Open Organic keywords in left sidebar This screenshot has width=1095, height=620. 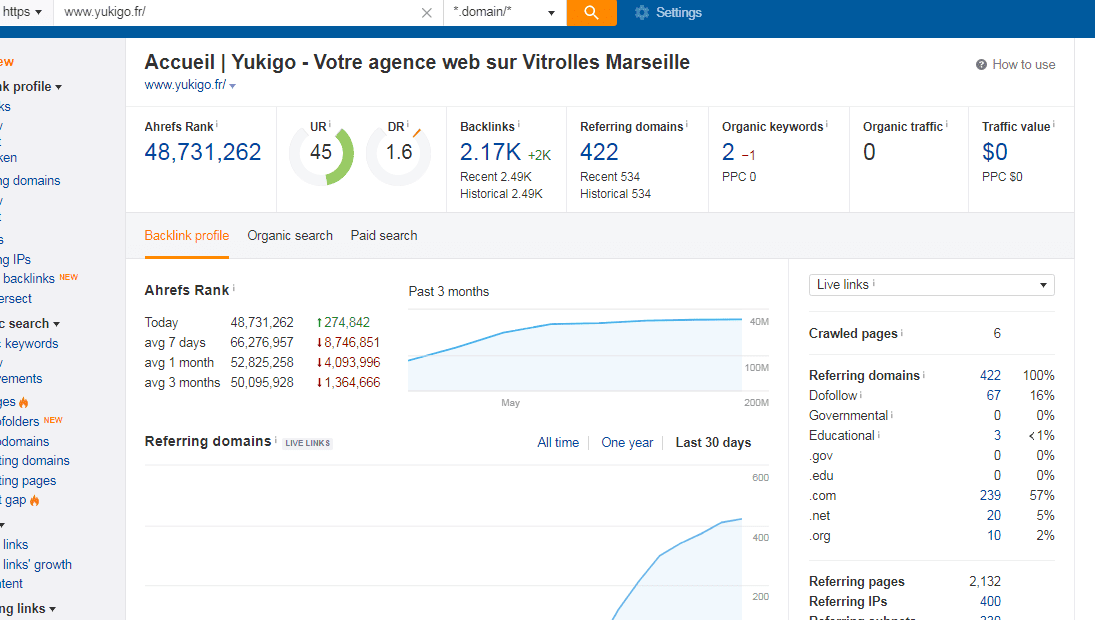pos(29,344)
